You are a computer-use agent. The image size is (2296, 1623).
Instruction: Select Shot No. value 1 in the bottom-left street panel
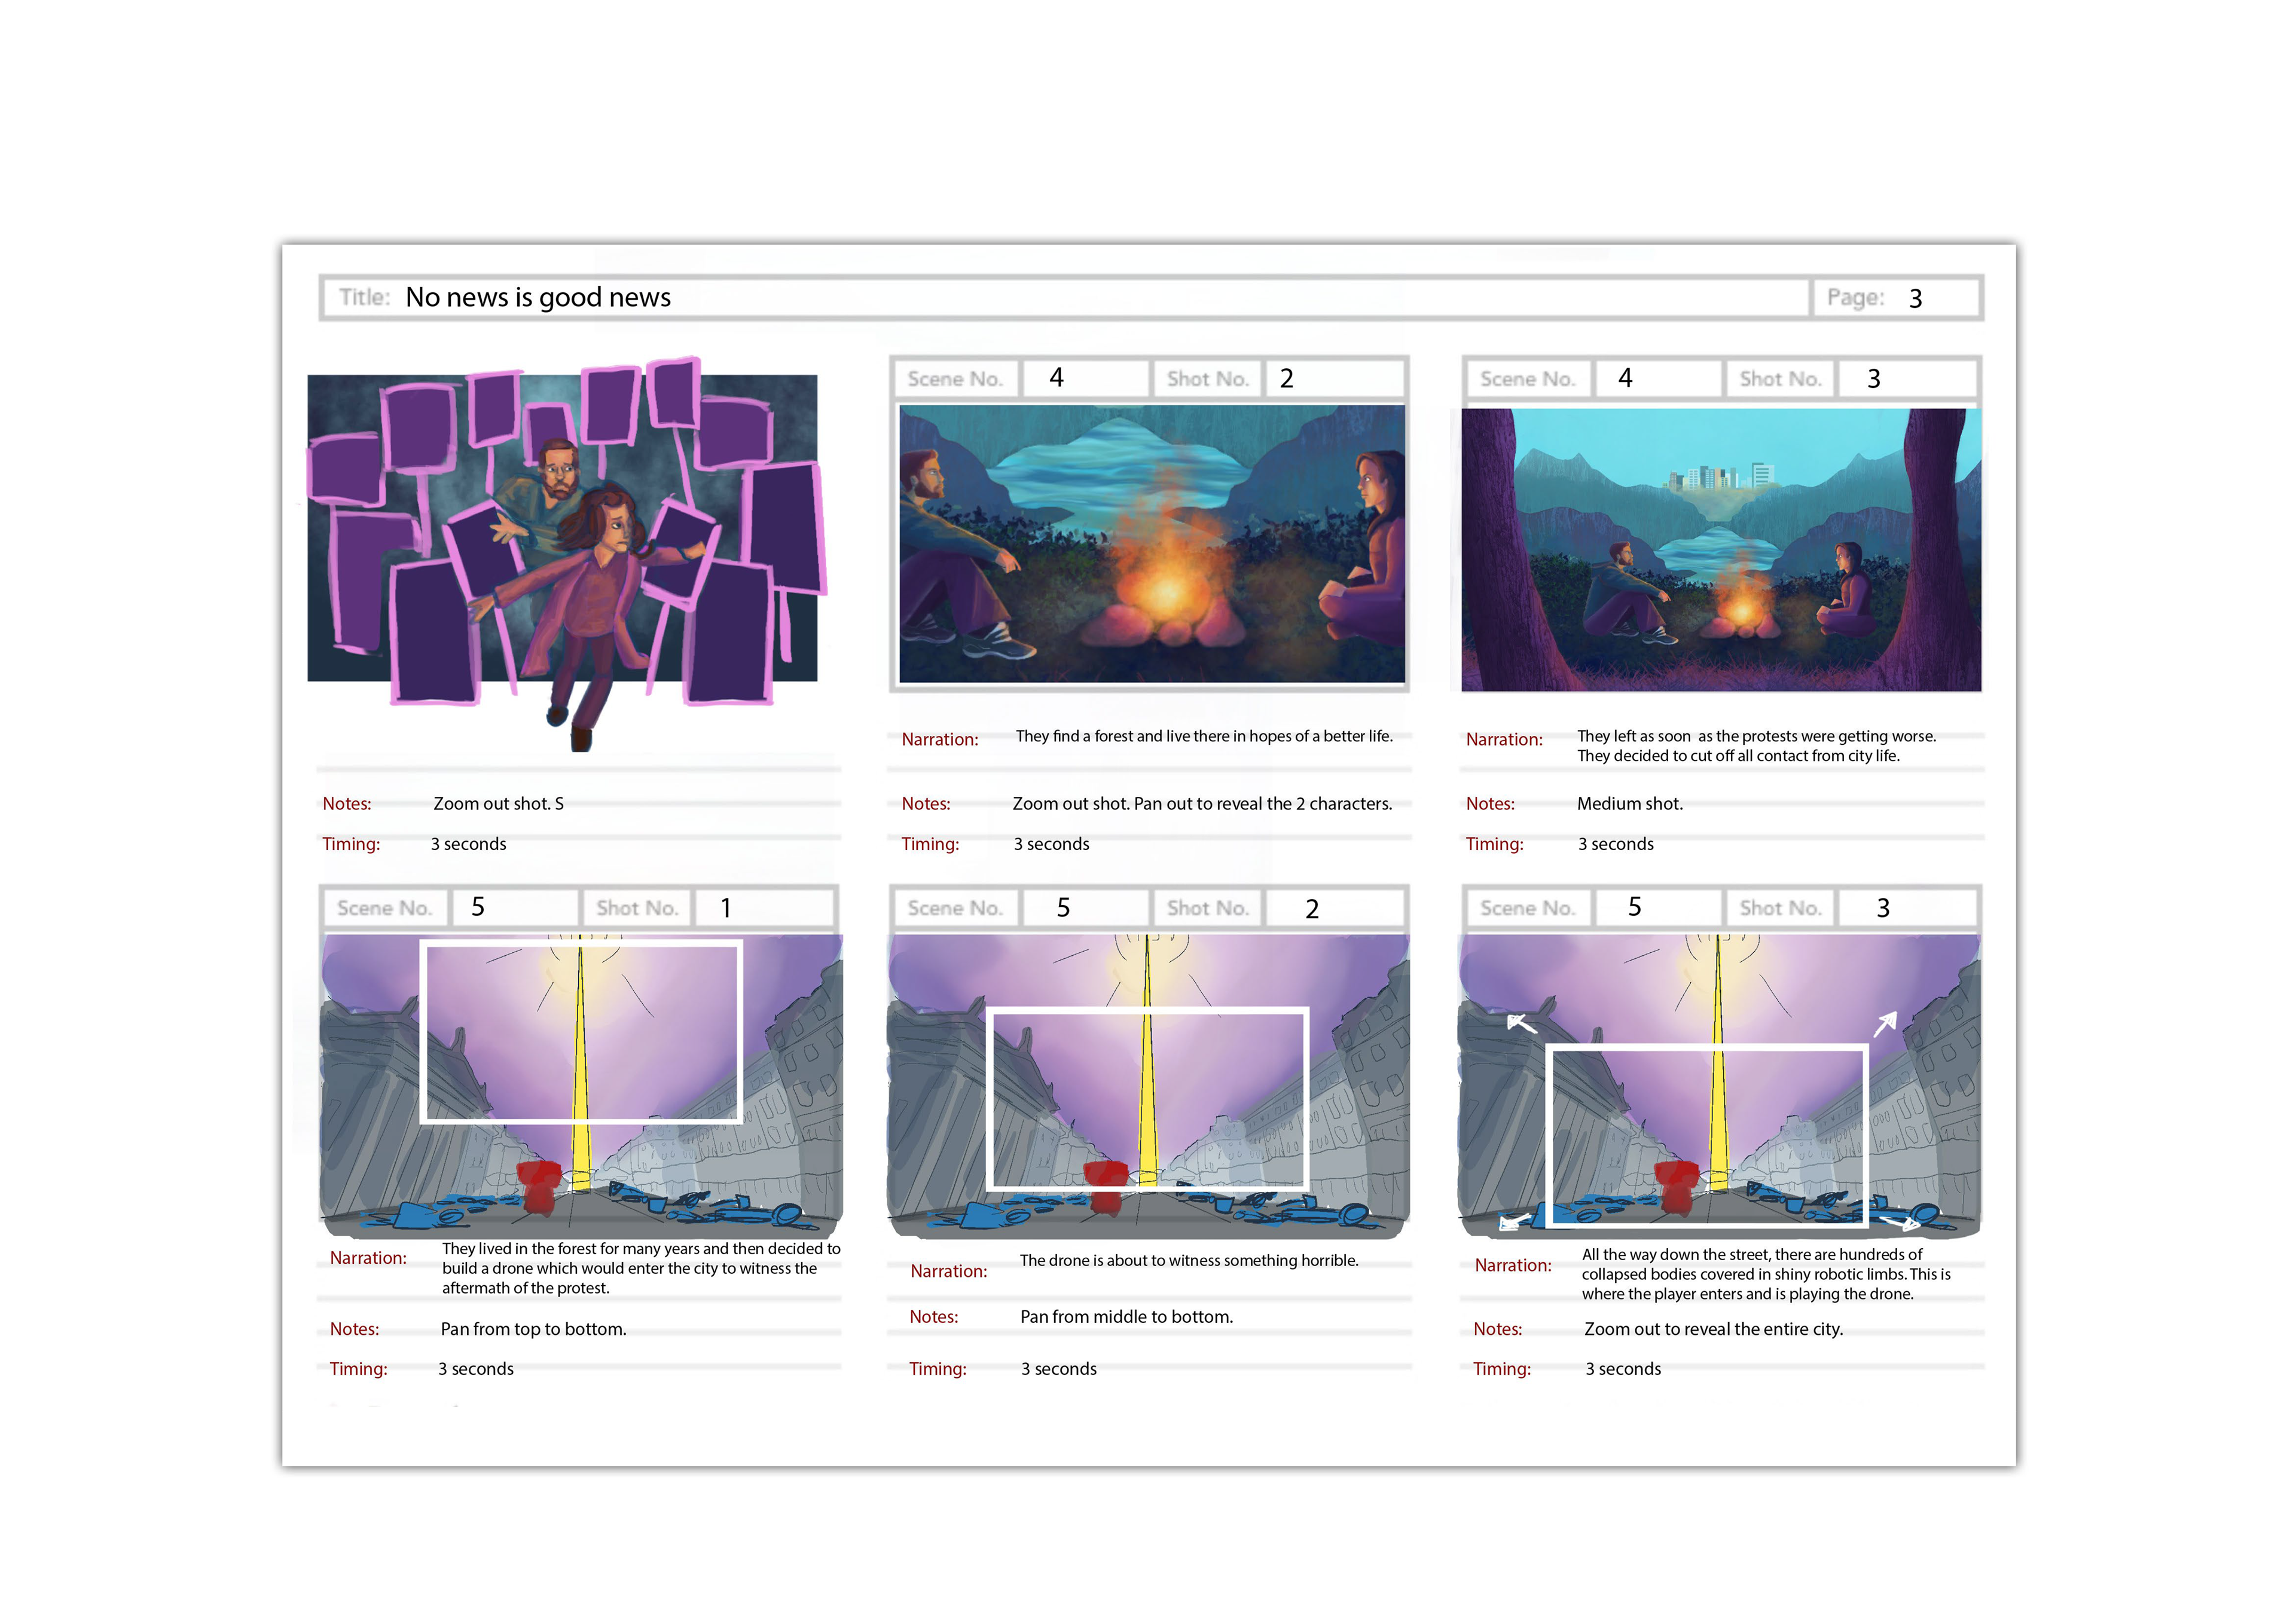(726, 908)
